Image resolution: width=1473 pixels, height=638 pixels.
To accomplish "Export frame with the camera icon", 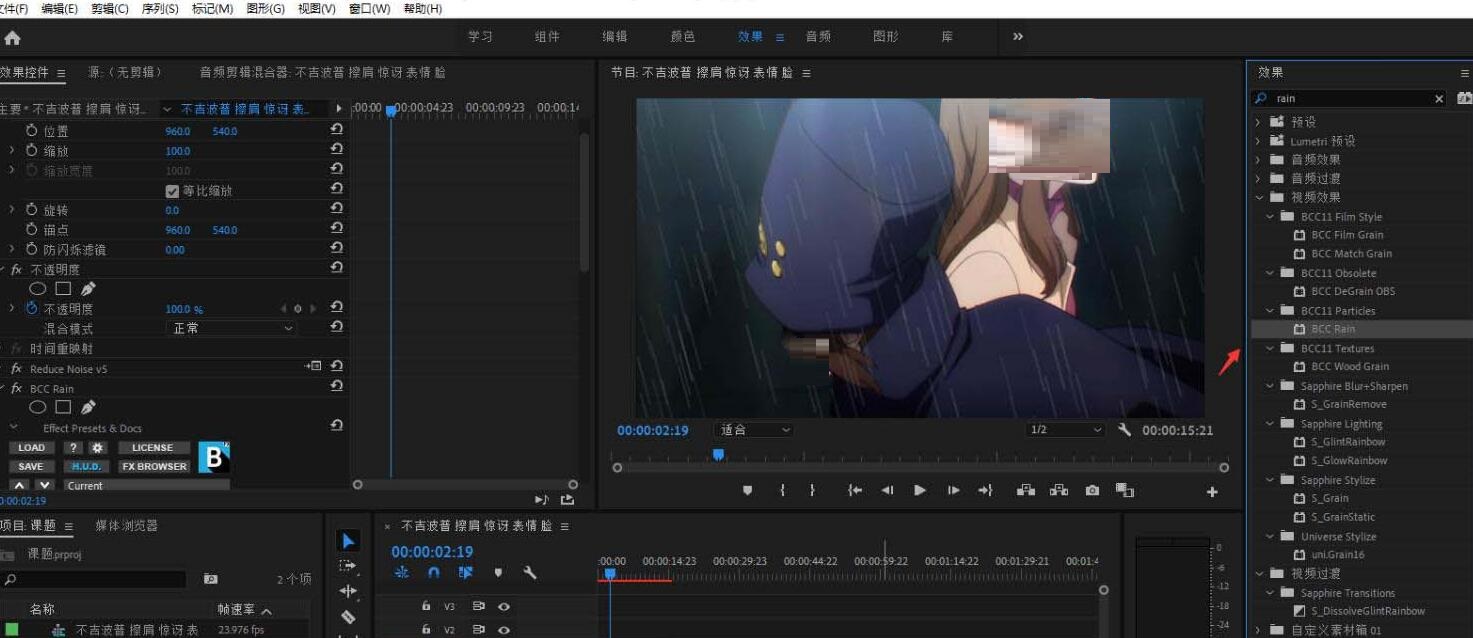I will (1092, 490).
